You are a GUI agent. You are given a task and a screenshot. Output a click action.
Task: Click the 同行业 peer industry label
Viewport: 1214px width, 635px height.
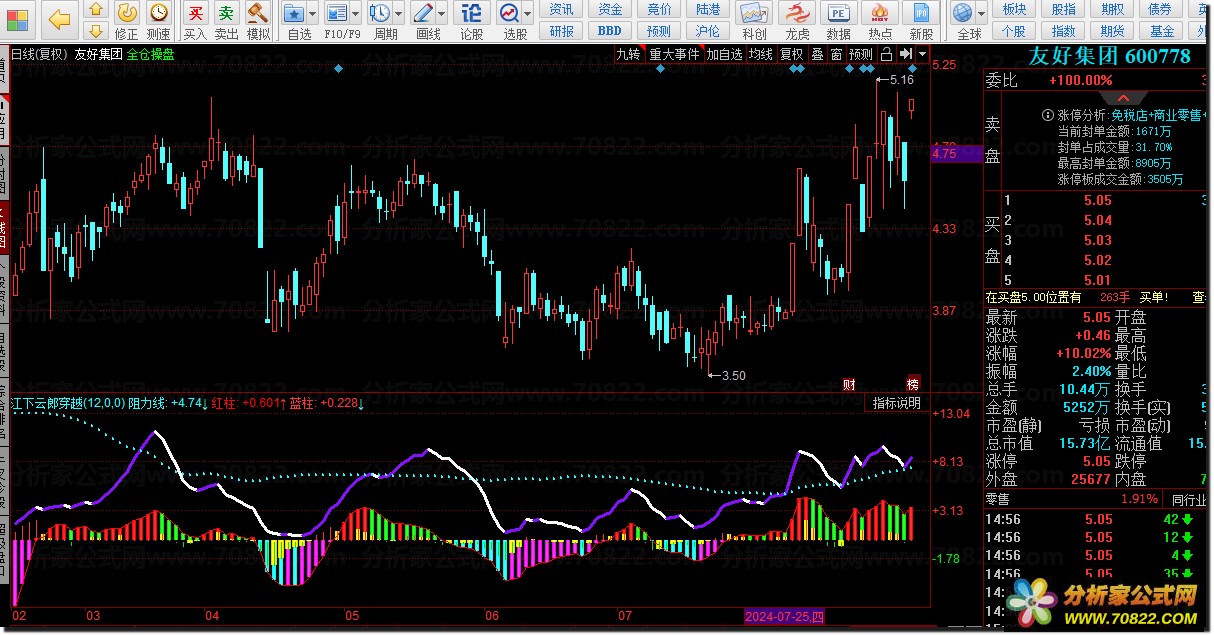click(1189, 498)
